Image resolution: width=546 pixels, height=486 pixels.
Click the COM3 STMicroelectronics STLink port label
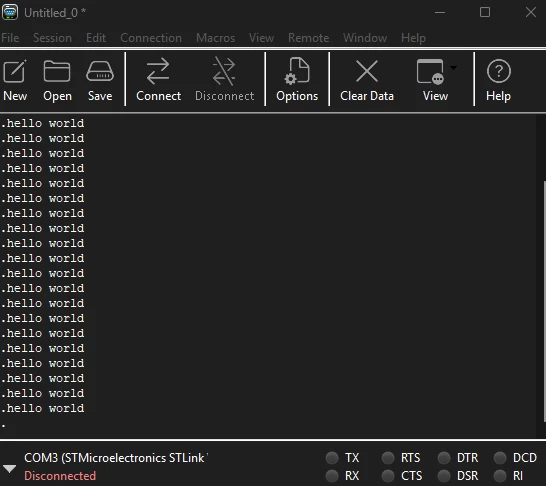click(116, 458)
